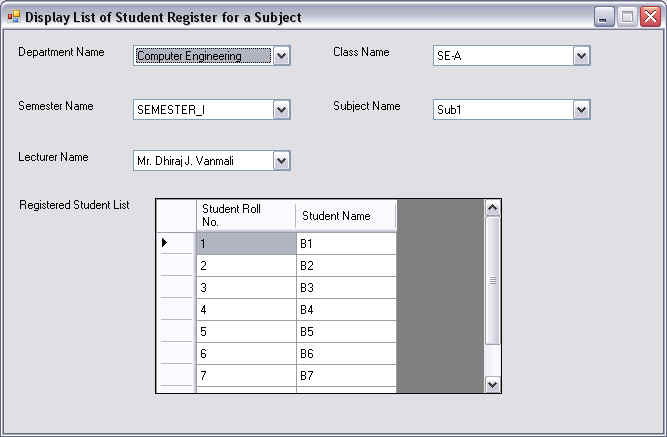Click the grid scroll down arrow
The image size is (667, 437).
tap(492, 384)
